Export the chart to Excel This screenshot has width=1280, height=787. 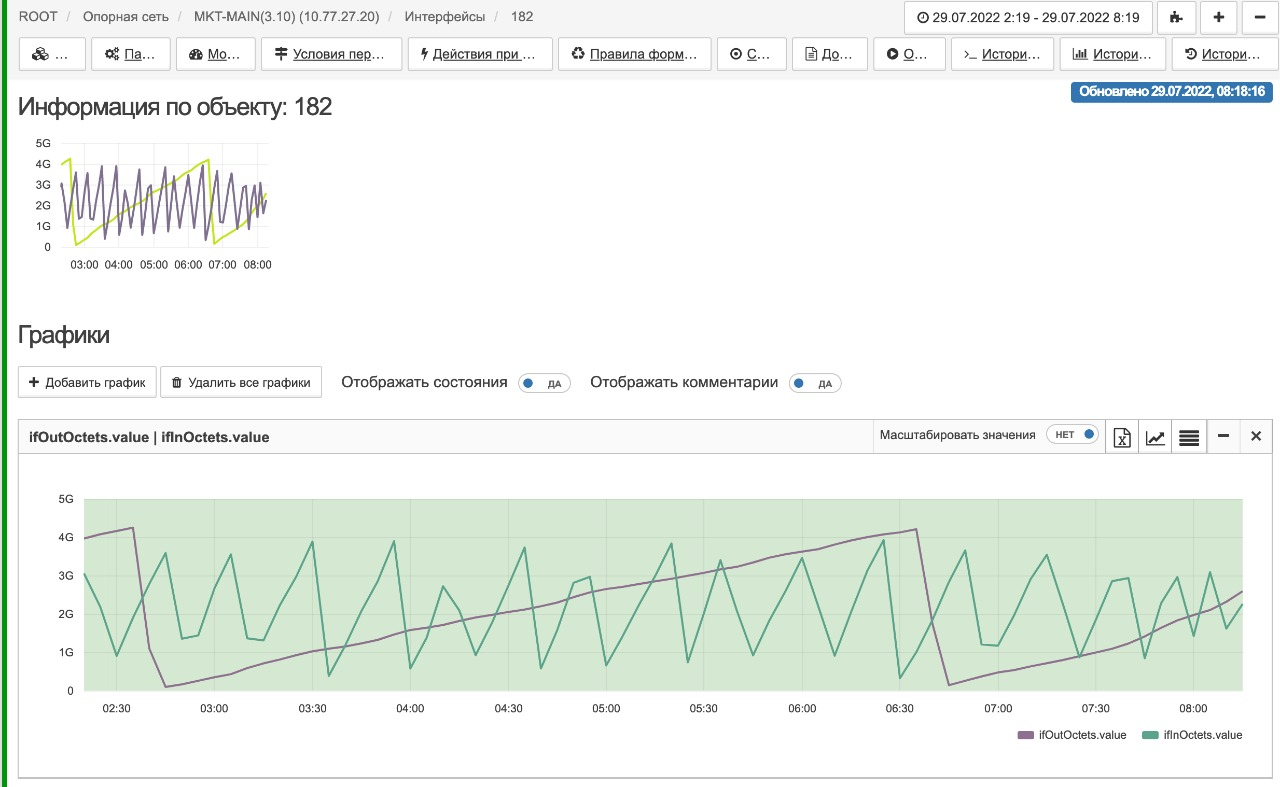[x=1122, y=437]
